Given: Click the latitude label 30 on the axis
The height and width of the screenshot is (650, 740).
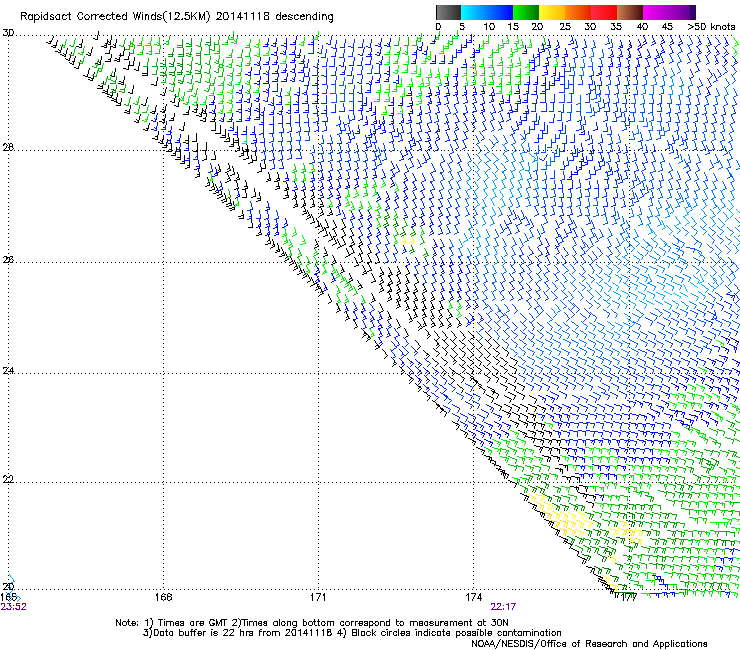Looking at the screenshot, I should point(8,33).
